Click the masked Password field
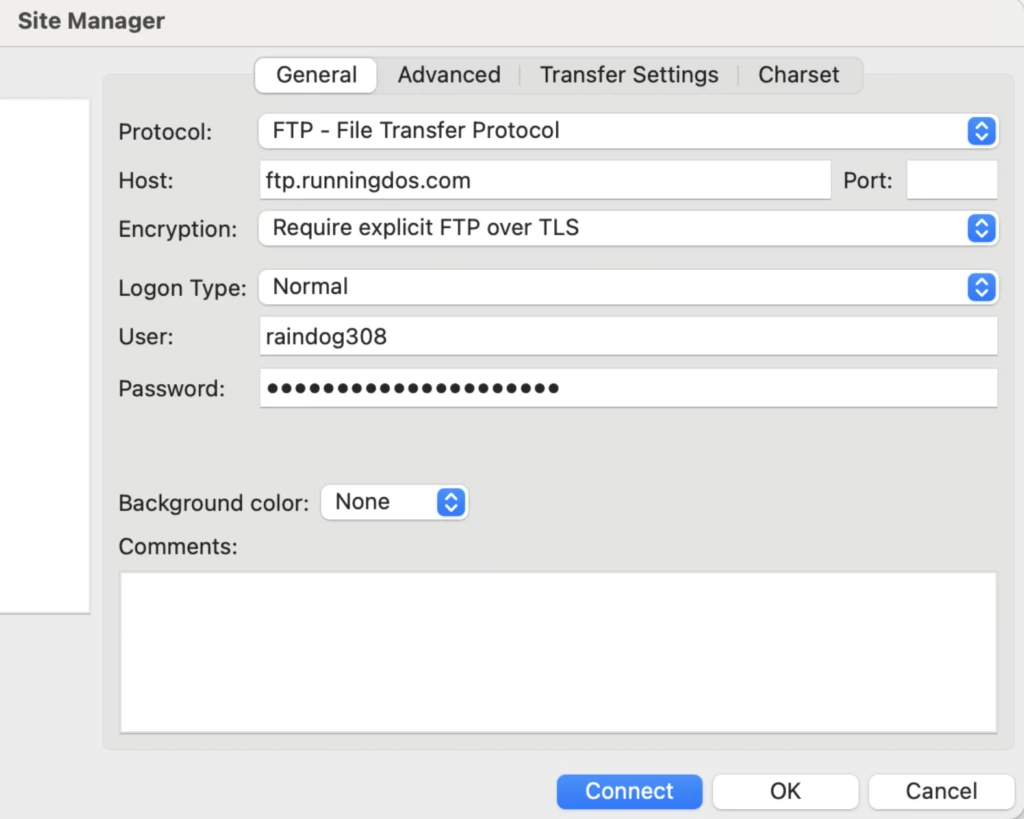Screen dimensions: 1024x819 pyautogui.click(x=628, y=389)
